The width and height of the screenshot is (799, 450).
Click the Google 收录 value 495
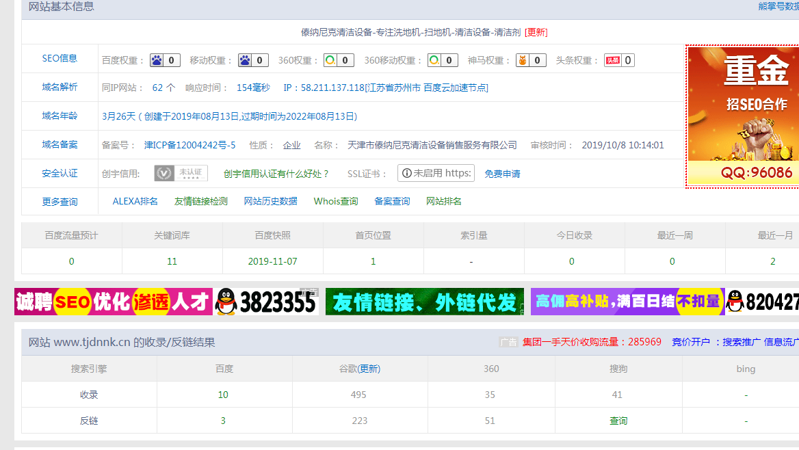click(x=358, y=395)
